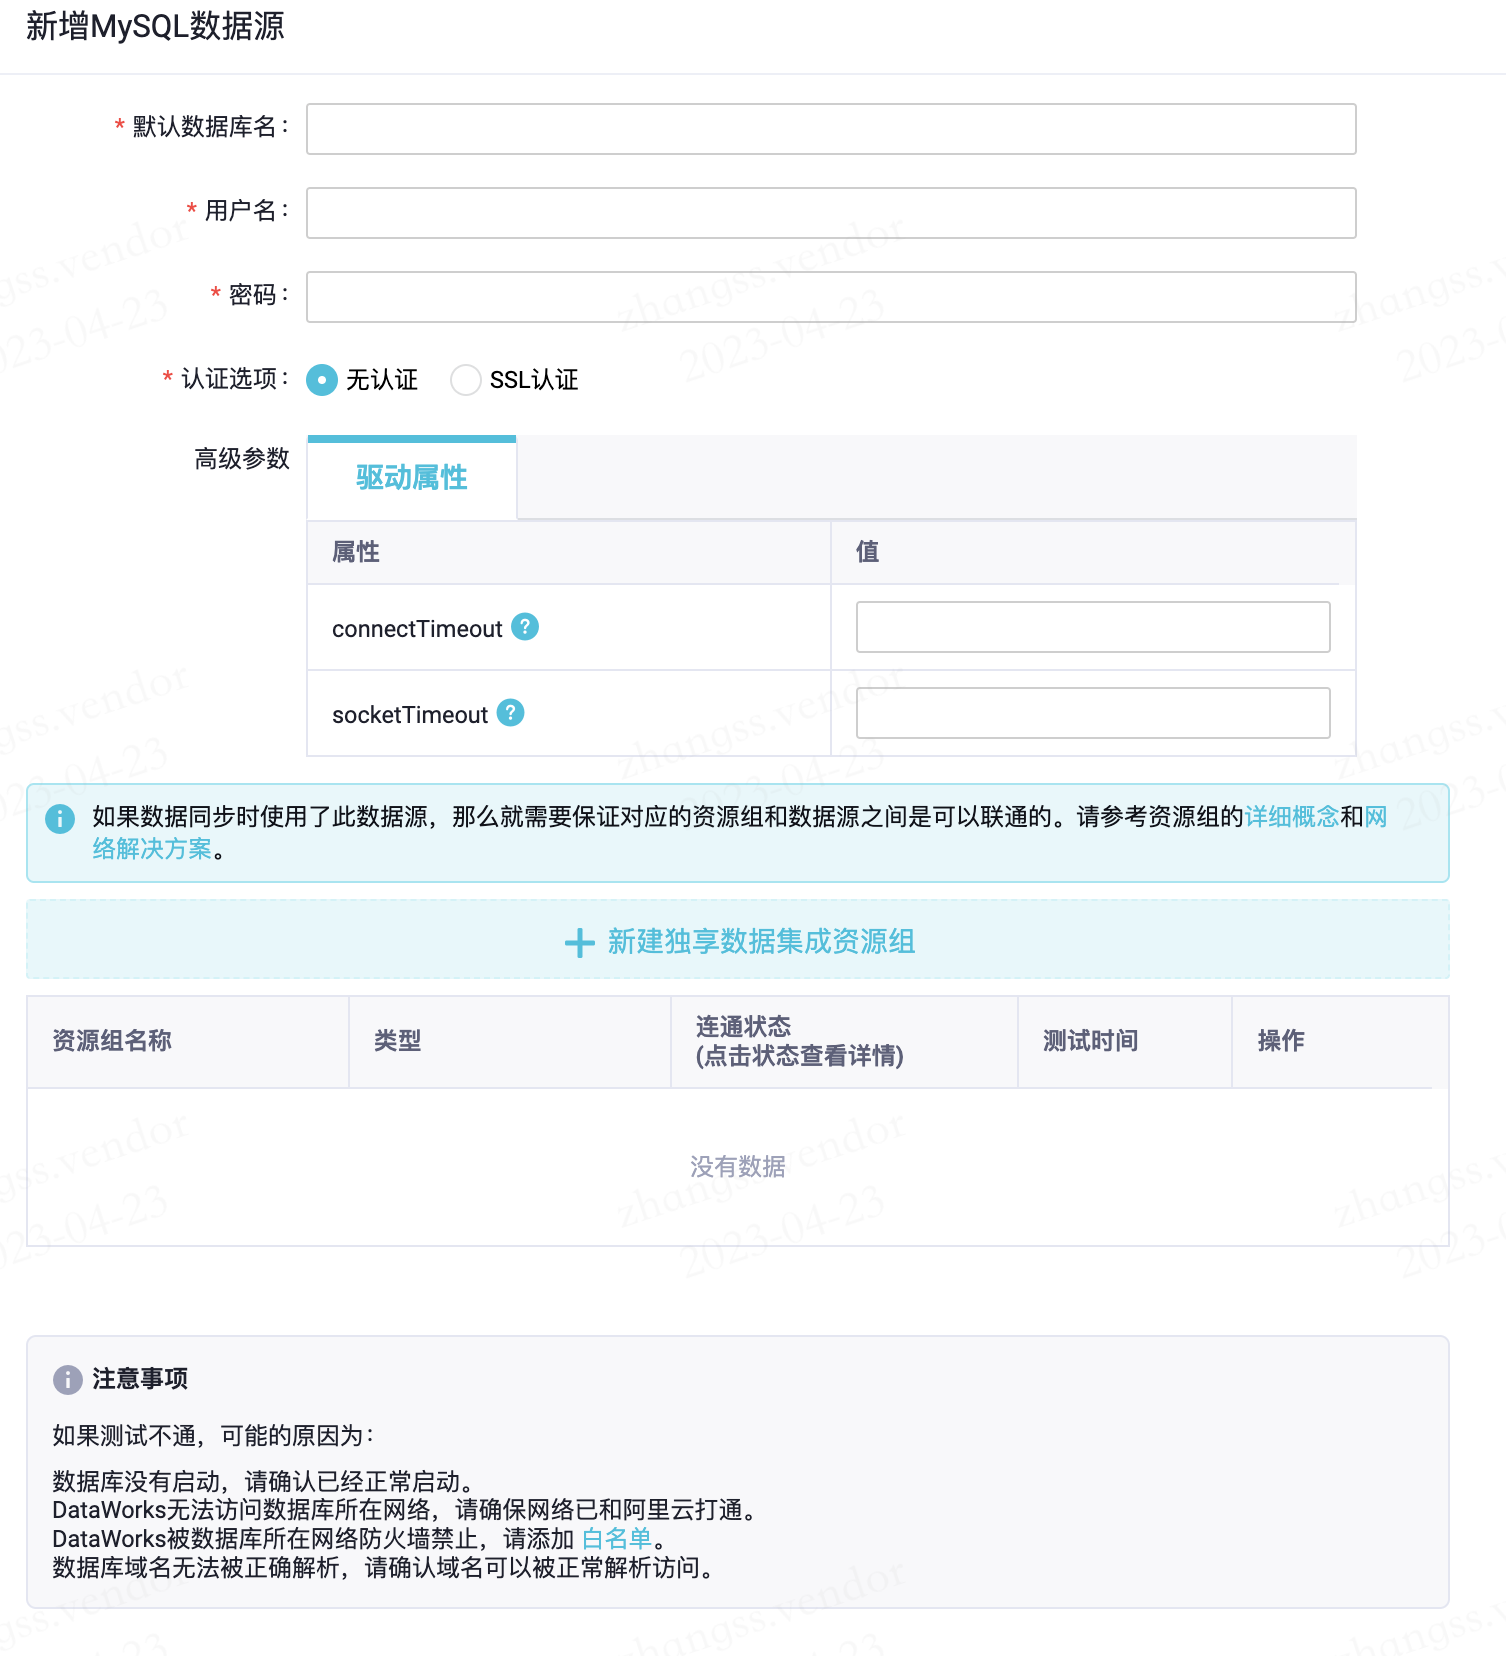Click the connectTimeout property label
The image size is (1506, 1656).
(x=417, y=629)
